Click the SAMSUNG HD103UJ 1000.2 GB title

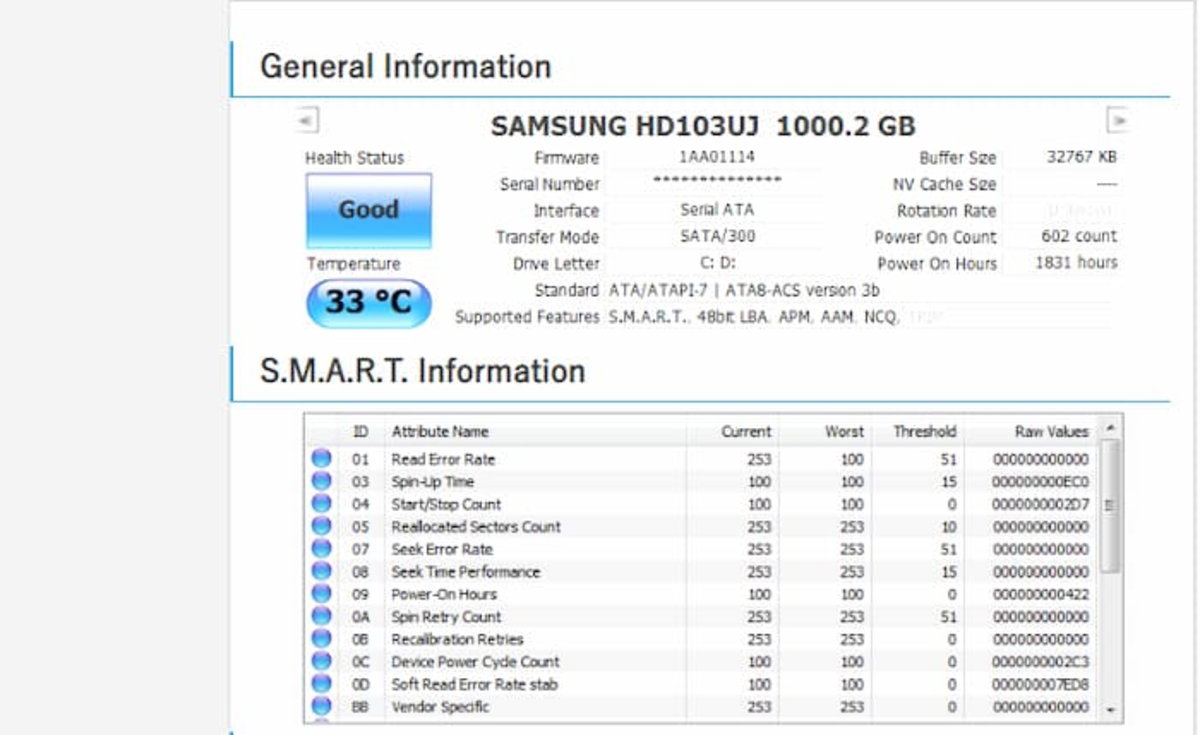pyautogui.click(x=703, y=126)
